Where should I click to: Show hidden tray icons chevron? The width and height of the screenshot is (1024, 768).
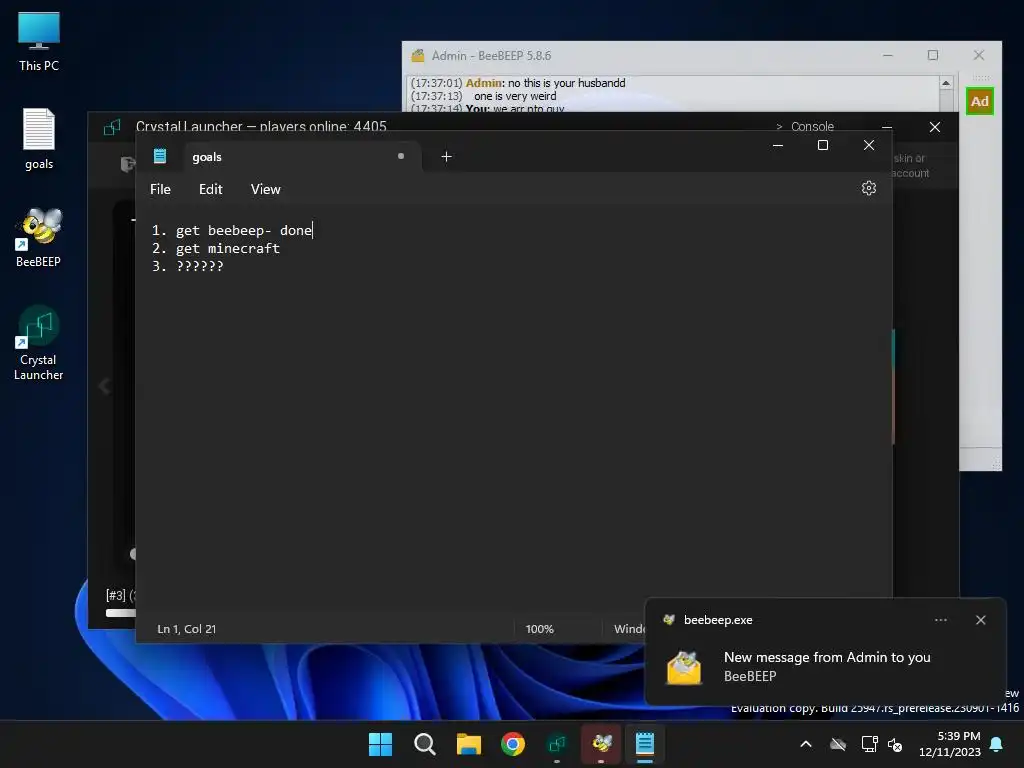[806, 744]
